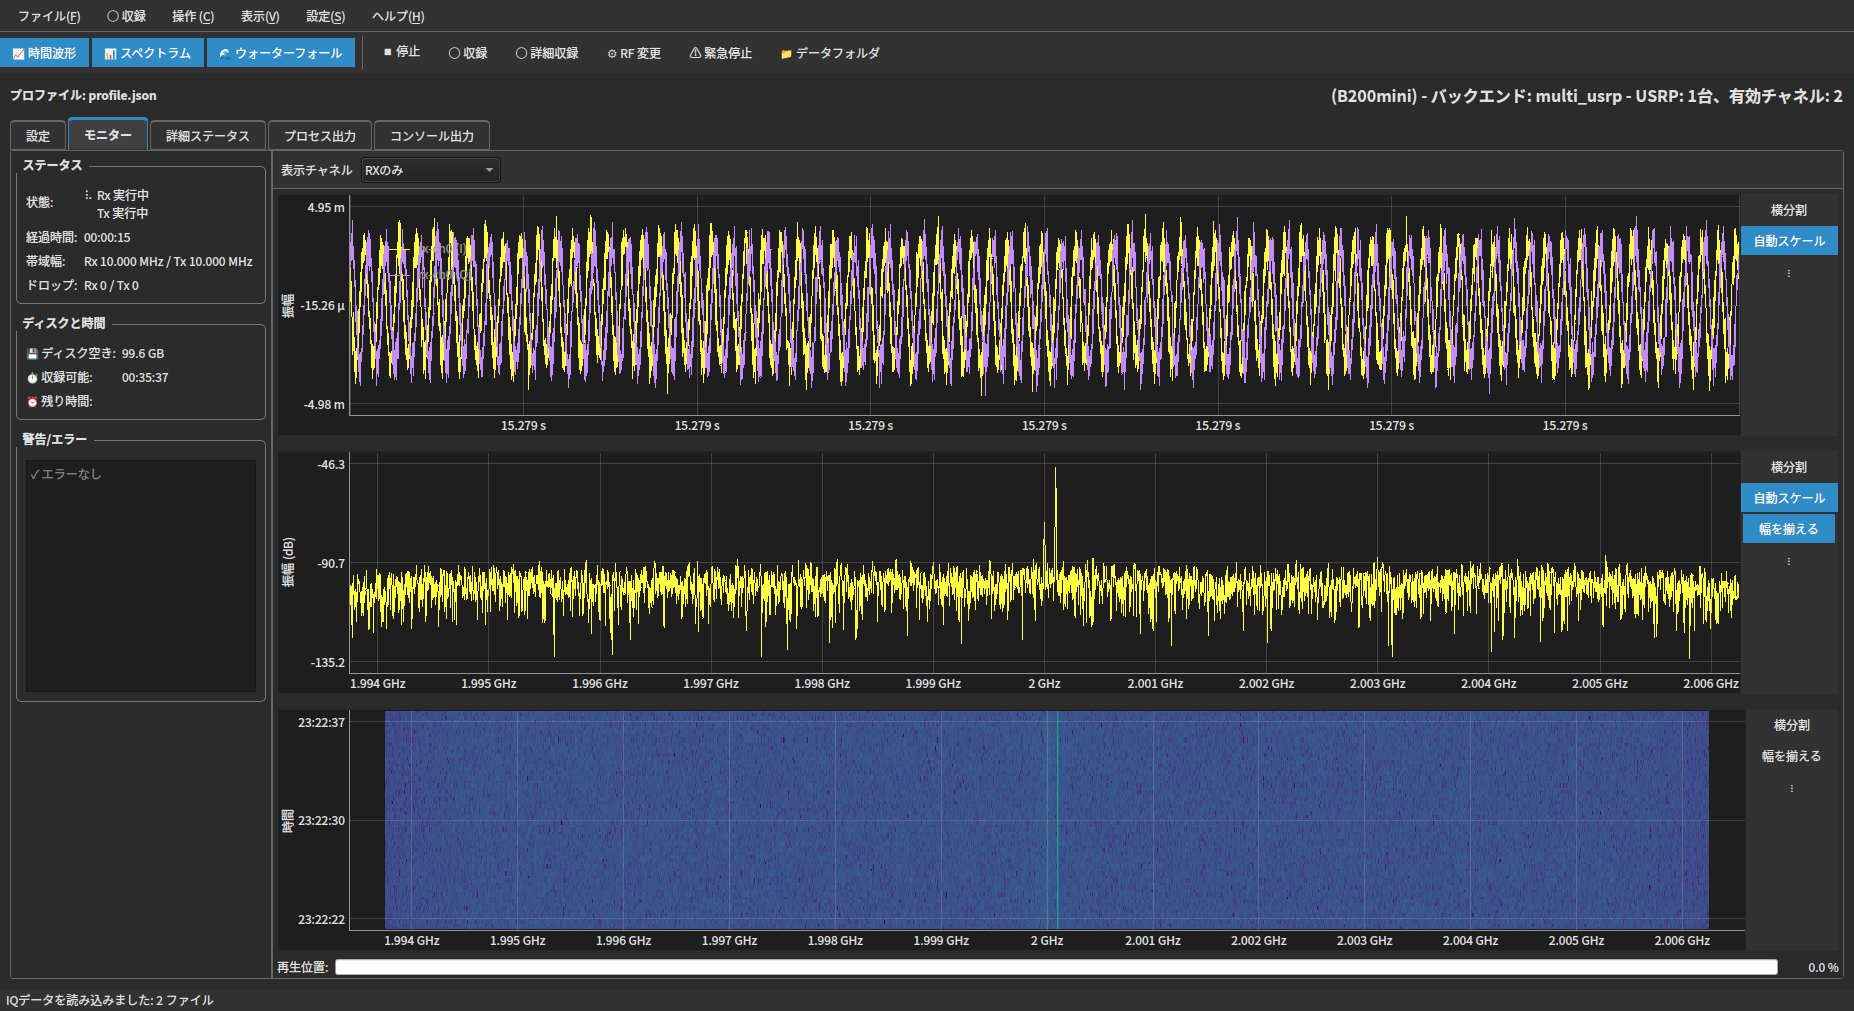Switch to 詳細ステータス tab
The height and width of the screenshot is (1011, 1854).
[x=208, y=136]
